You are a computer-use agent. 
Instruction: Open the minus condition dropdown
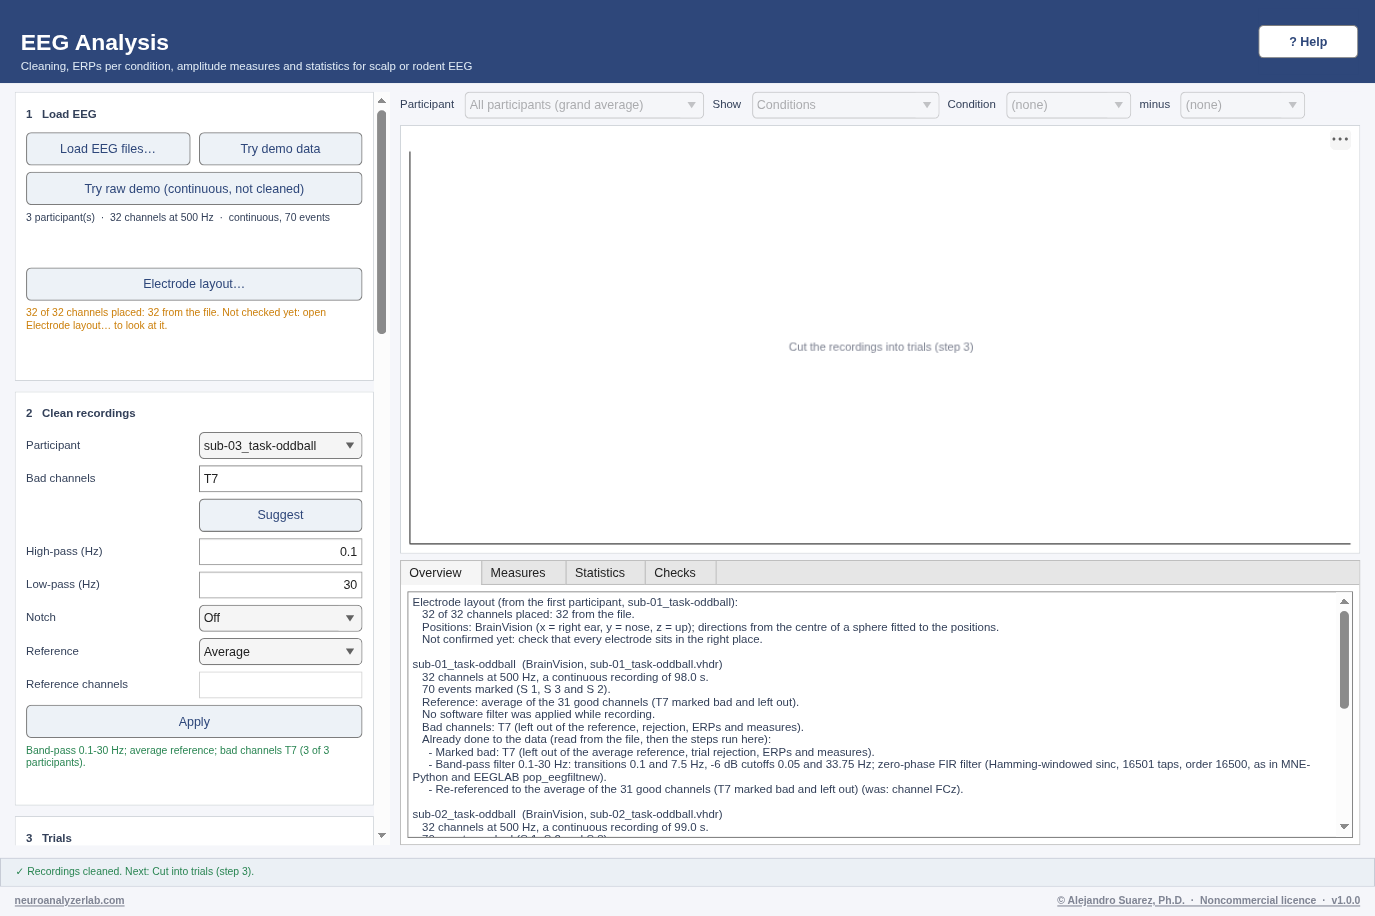(1242, 105)
